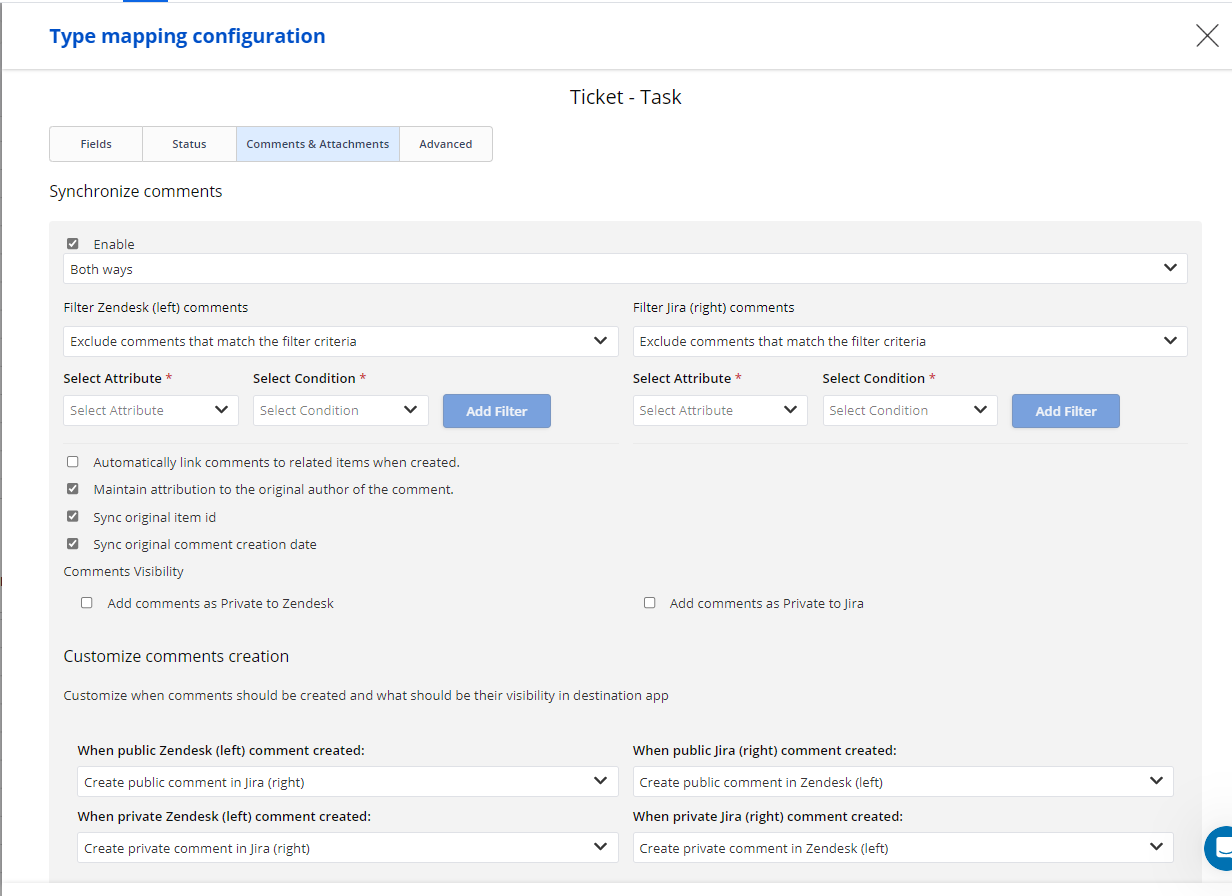Screen dimensions: 1232x896
Task: Open public Zendesk comment created dropdown
Action: pyautogui.click(x=348, y=782)
